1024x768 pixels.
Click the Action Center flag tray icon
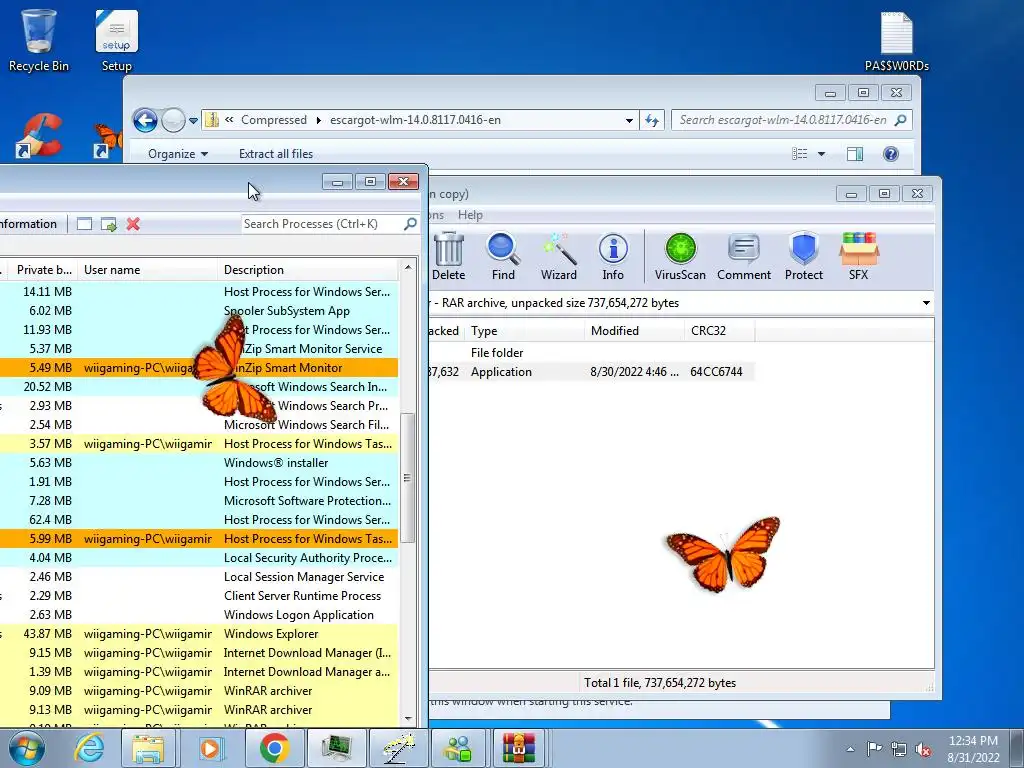(874, 749)
